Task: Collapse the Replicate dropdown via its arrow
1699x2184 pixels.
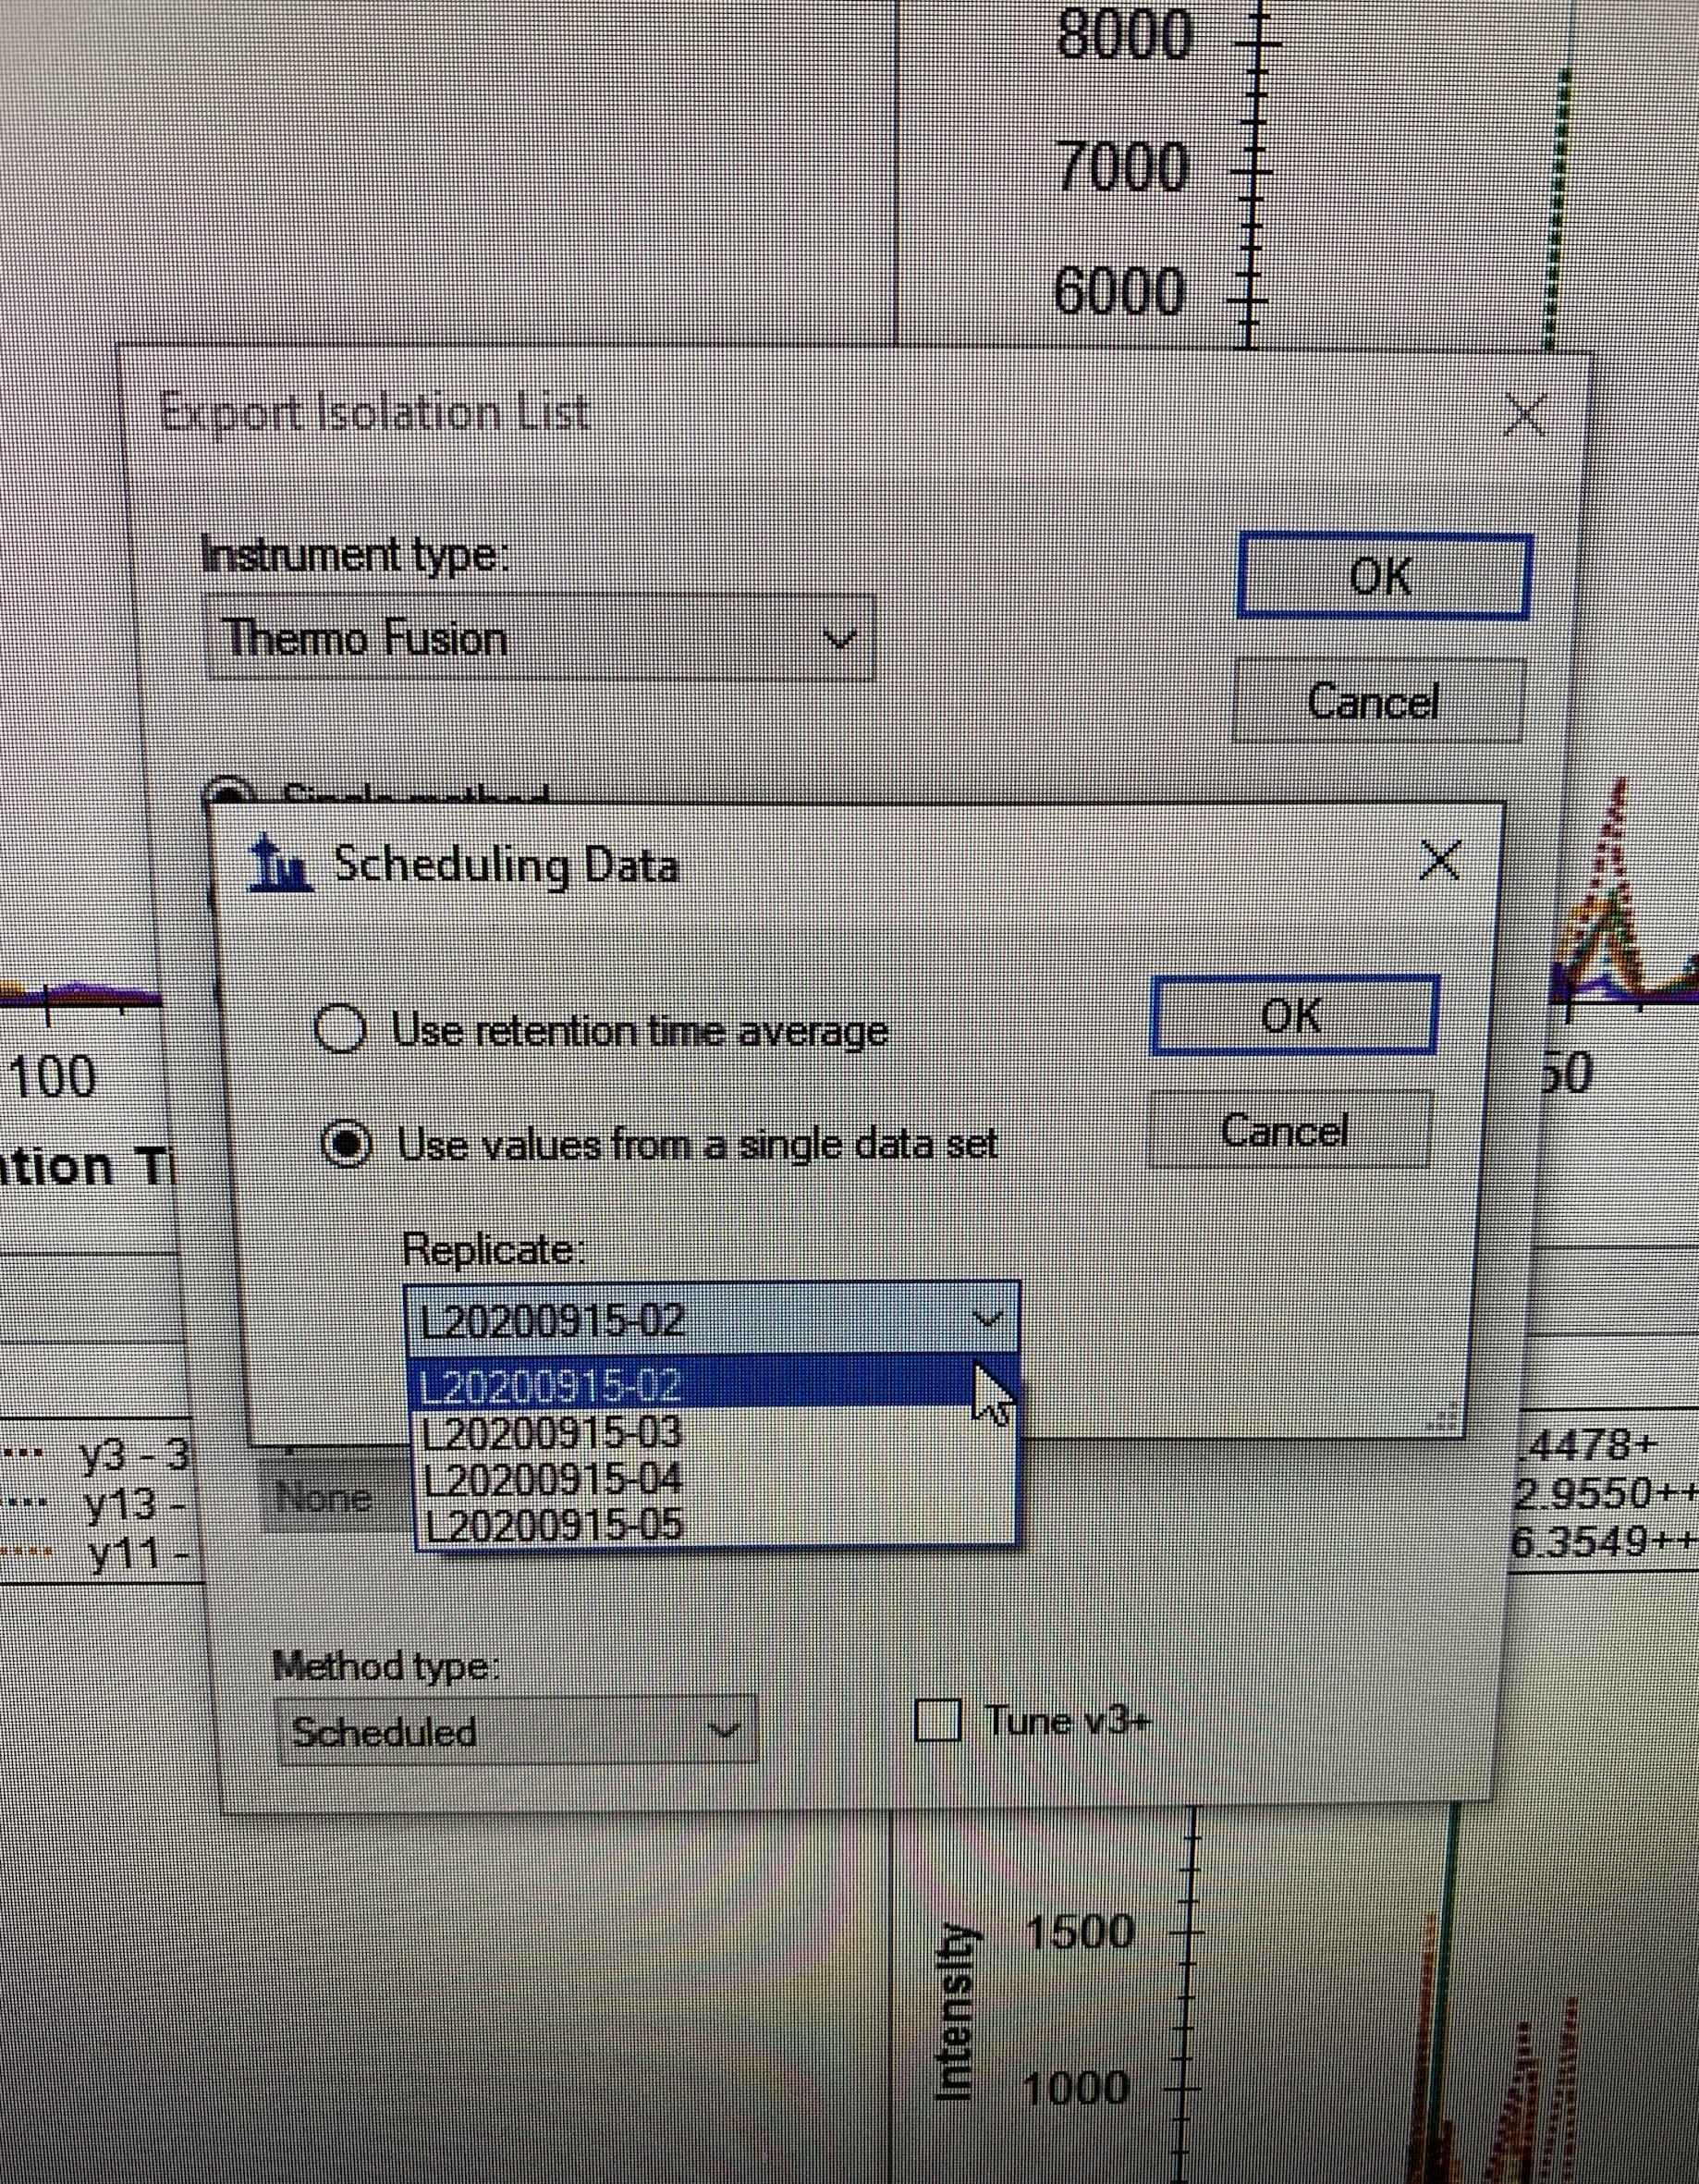Action: tap(988, 1320)
